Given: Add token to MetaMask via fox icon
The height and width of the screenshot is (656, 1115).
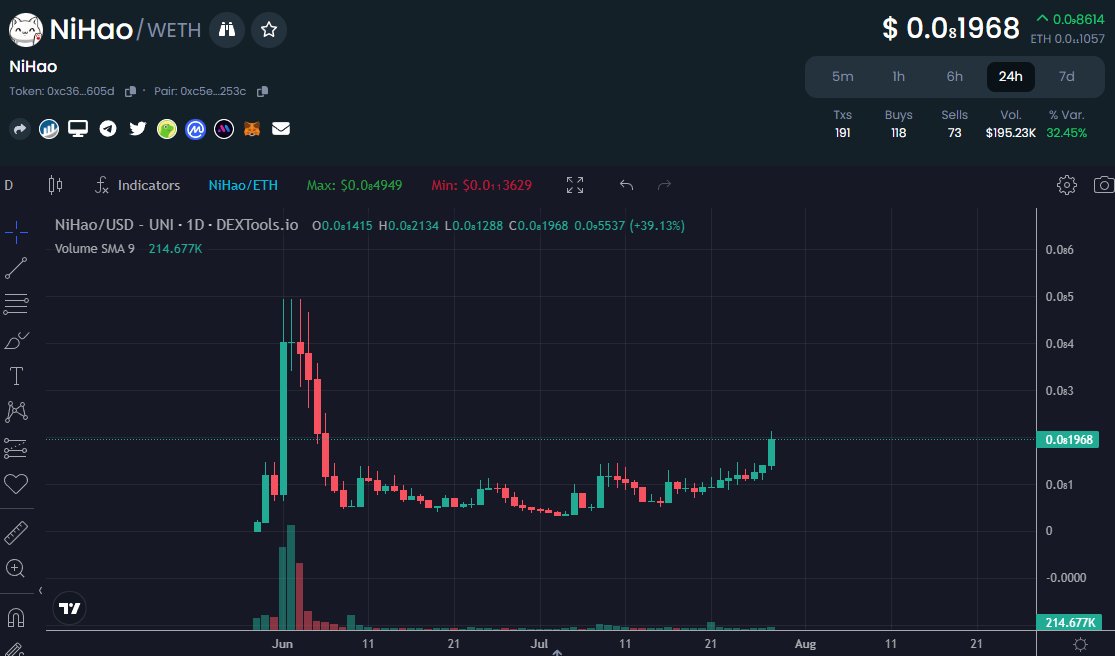Looking at the screenshot, I should click(x=252, y=129).
